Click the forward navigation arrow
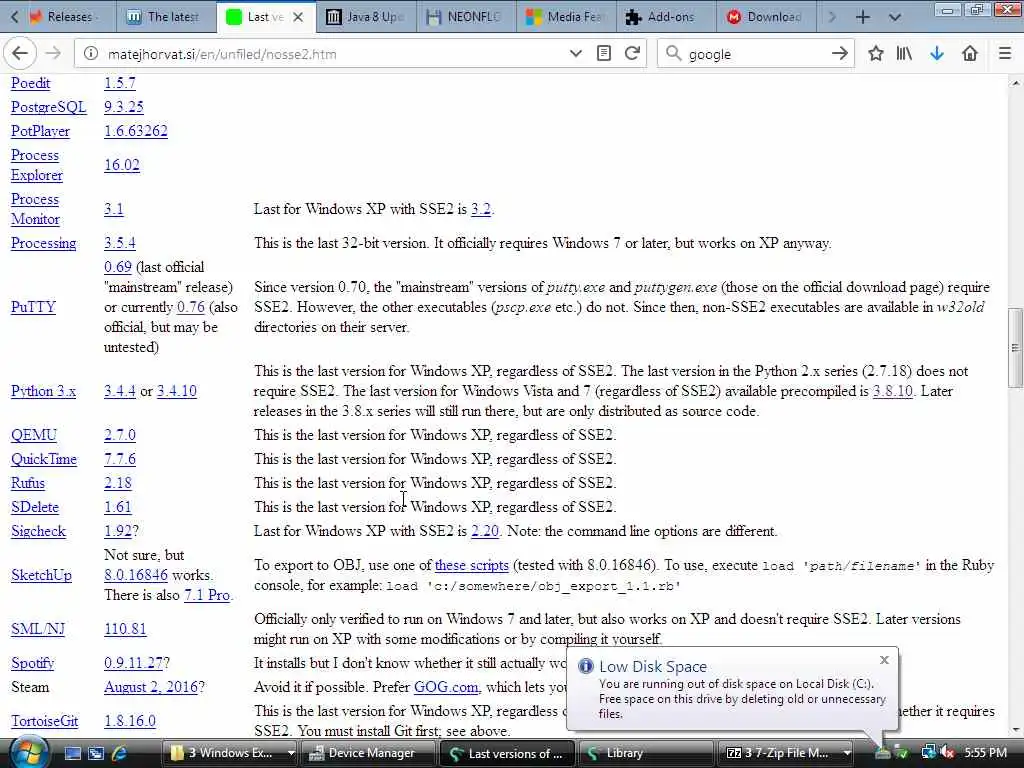 (x=54, y=54)
